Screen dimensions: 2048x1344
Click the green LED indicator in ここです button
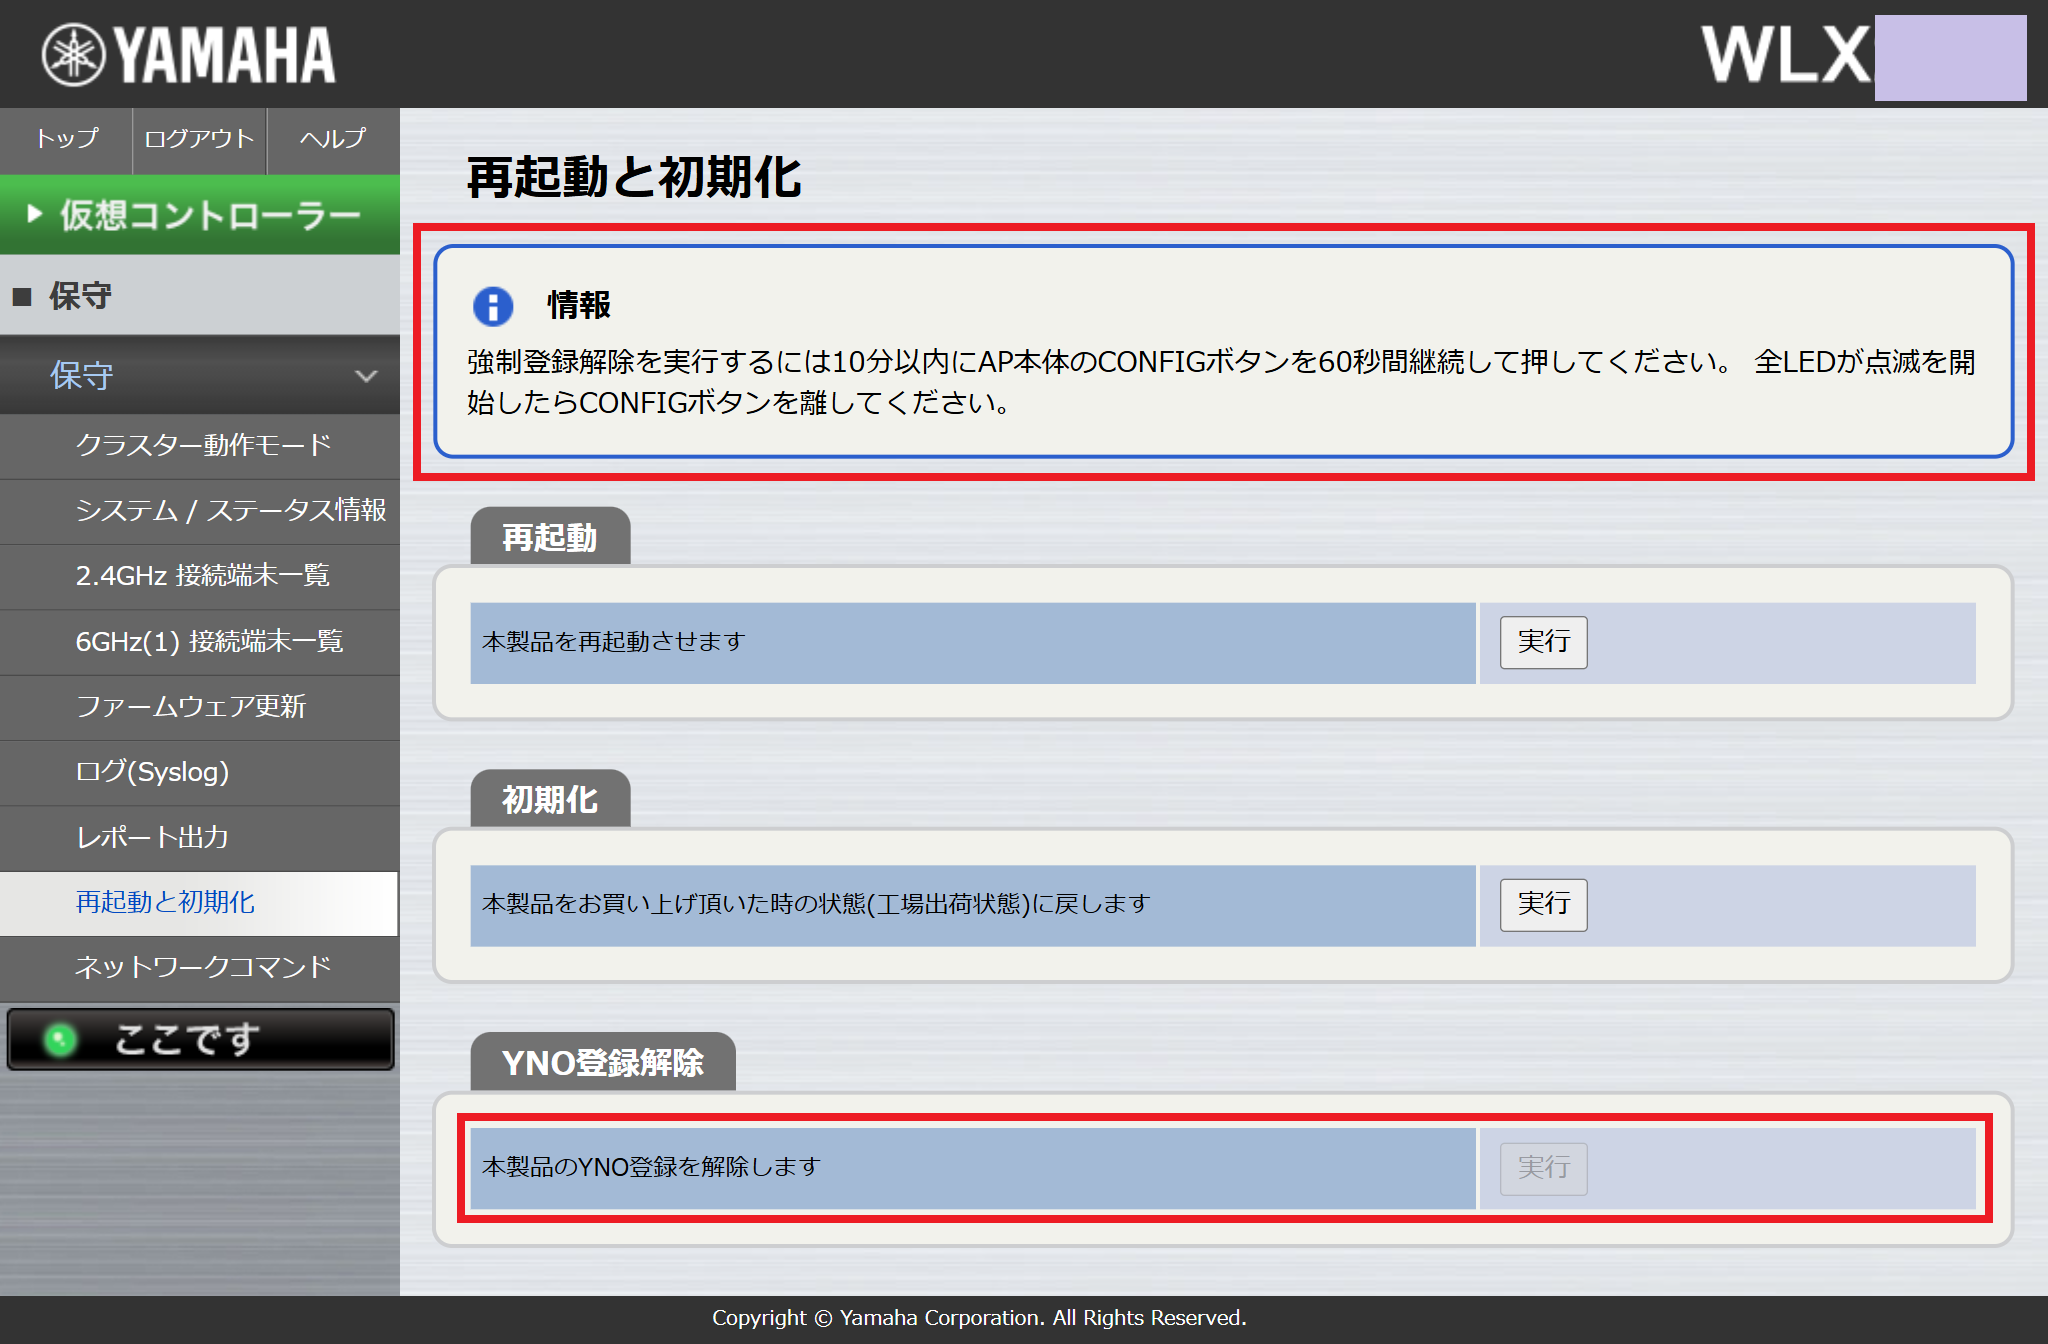click(60, 1040)
